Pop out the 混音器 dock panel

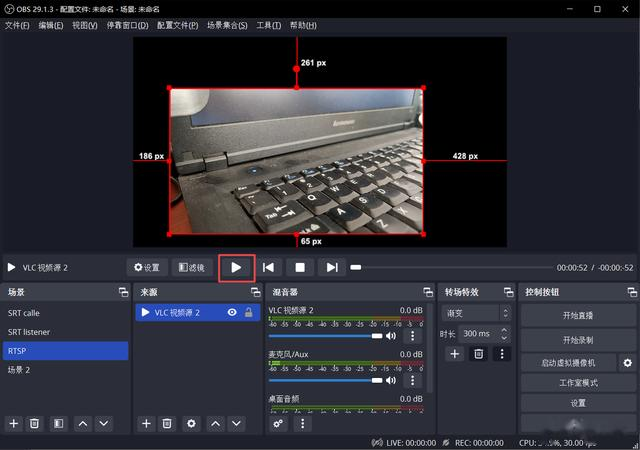click(x=428, y=292)
